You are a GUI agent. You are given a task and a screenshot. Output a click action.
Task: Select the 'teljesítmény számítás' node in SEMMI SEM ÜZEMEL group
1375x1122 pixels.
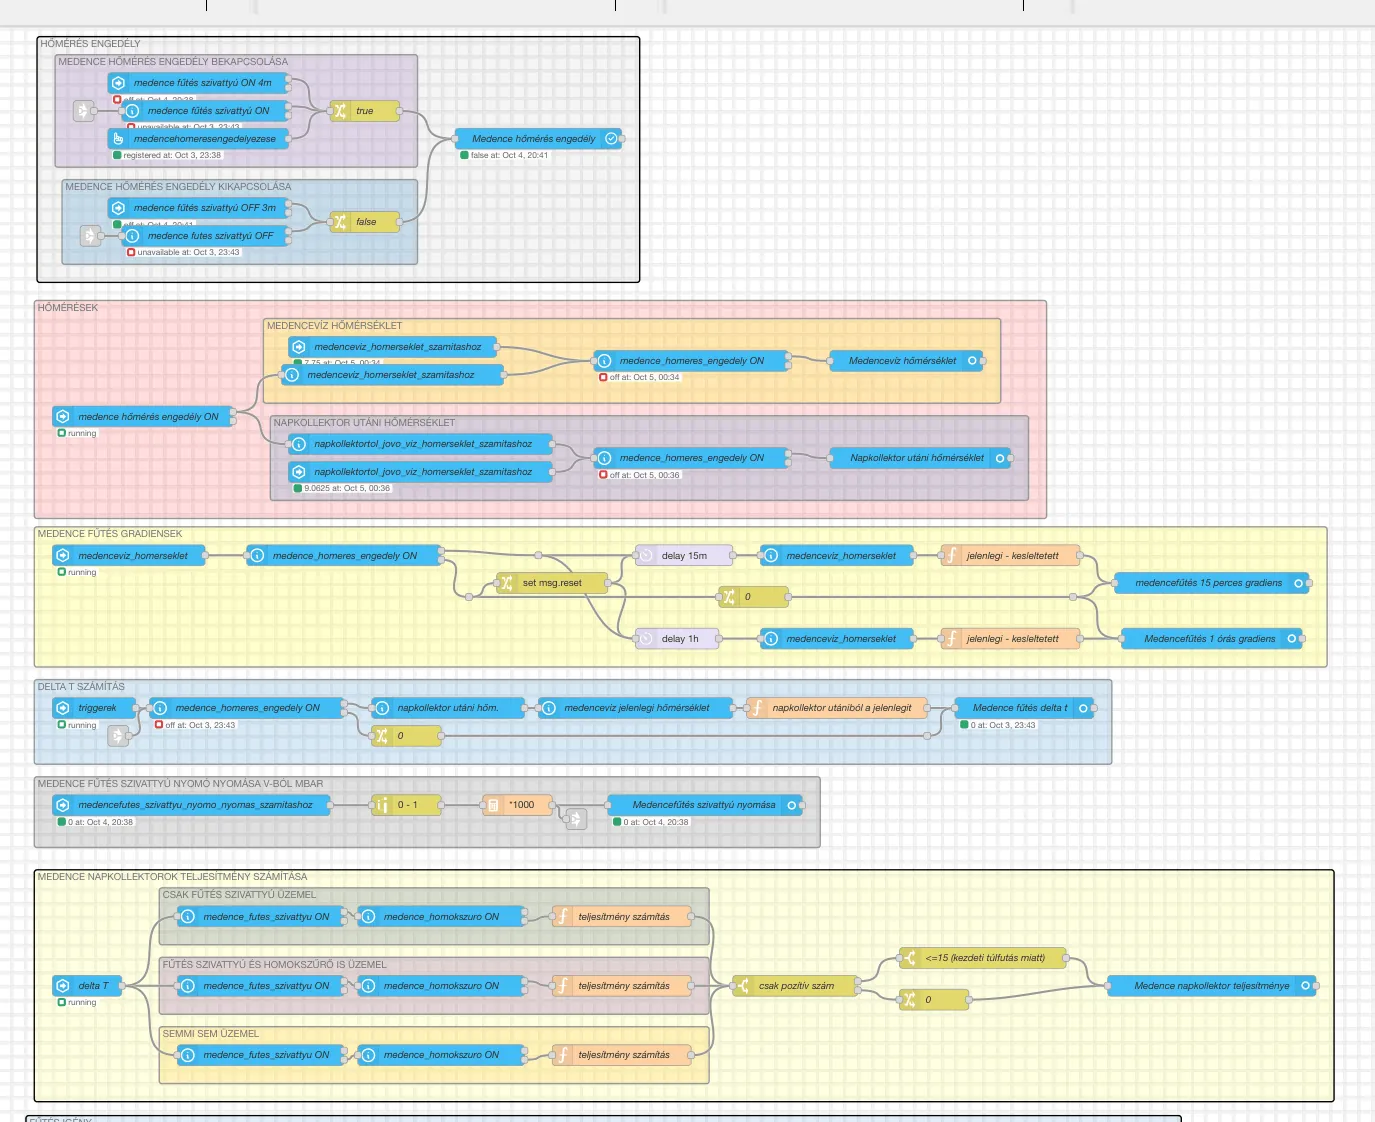[x=621, y=1055]
